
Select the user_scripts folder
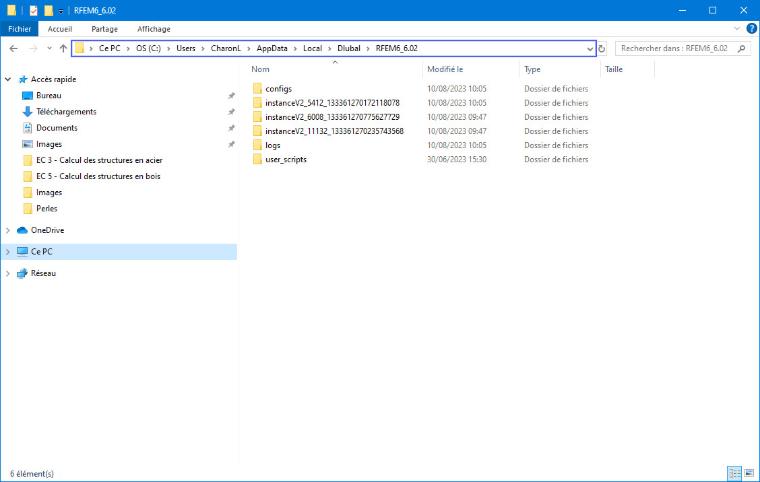[x=286, y=159]
